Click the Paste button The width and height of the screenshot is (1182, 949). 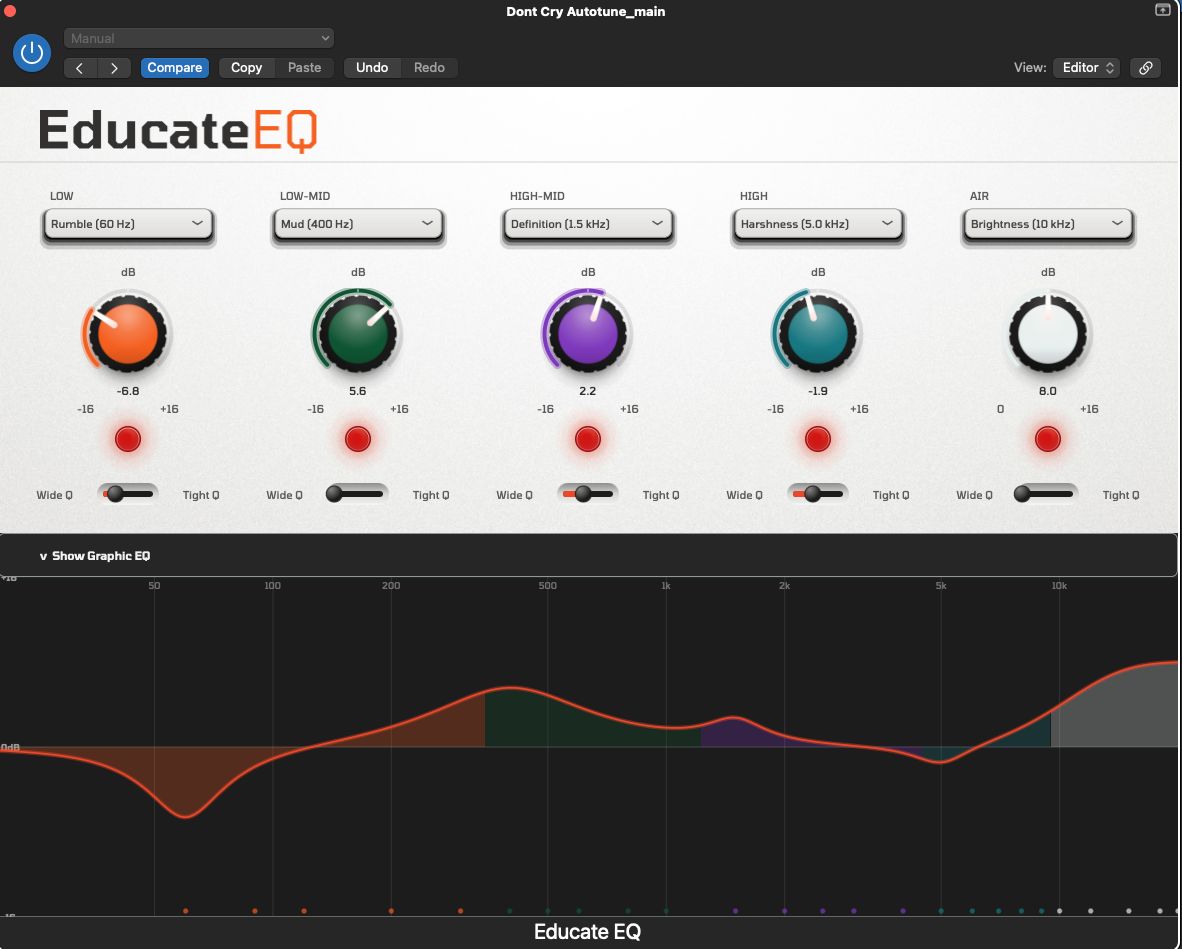point(305,68)
